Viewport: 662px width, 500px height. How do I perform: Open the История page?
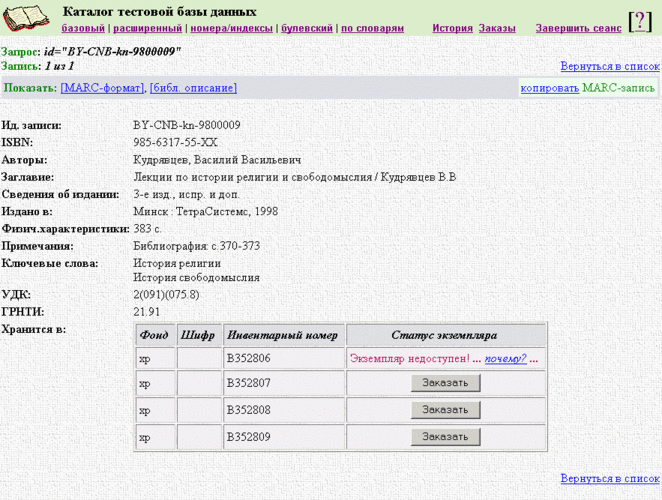452,29
